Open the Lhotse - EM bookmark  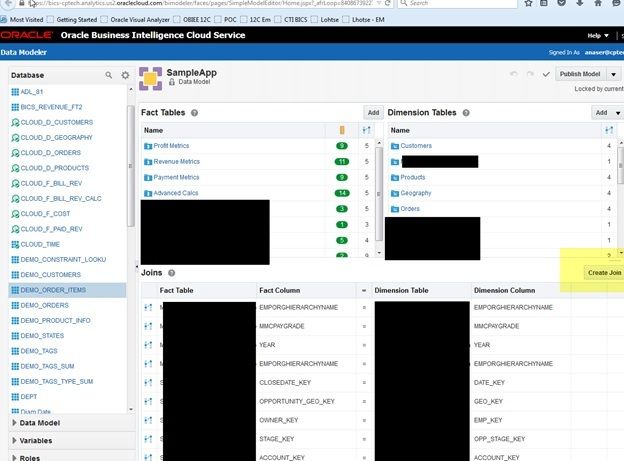(x=364, y=20)
